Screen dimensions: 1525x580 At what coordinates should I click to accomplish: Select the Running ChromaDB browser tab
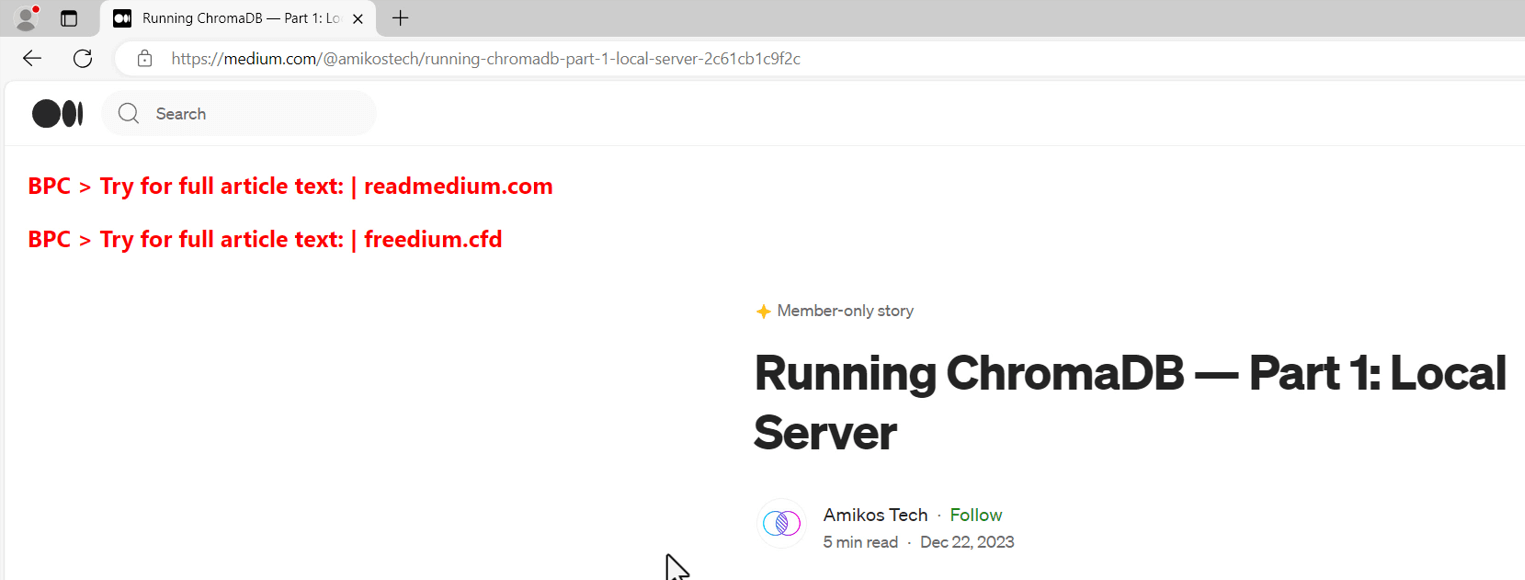point(238,18)
